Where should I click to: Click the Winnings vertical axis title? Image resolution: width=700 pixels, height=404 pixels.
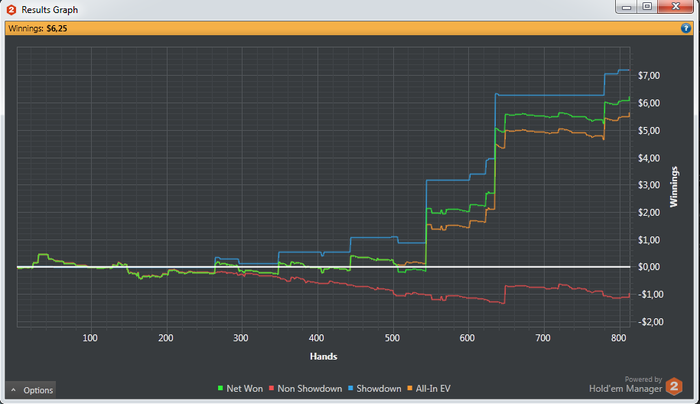click(674, 187)
